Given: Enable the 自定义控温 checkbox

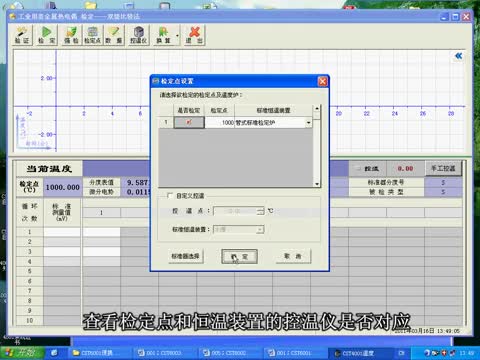Looking at the screenshot, I should point(170,195).
